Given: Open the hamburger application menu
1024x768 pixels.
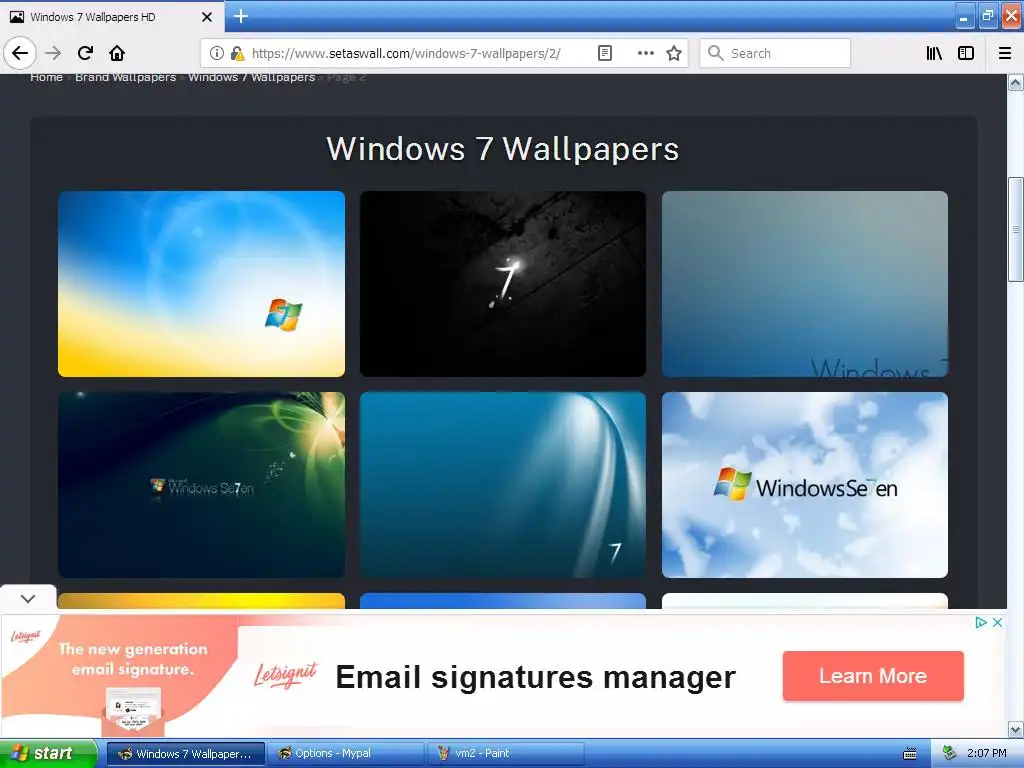Looking at the screenshot, I should point(1005,53).
